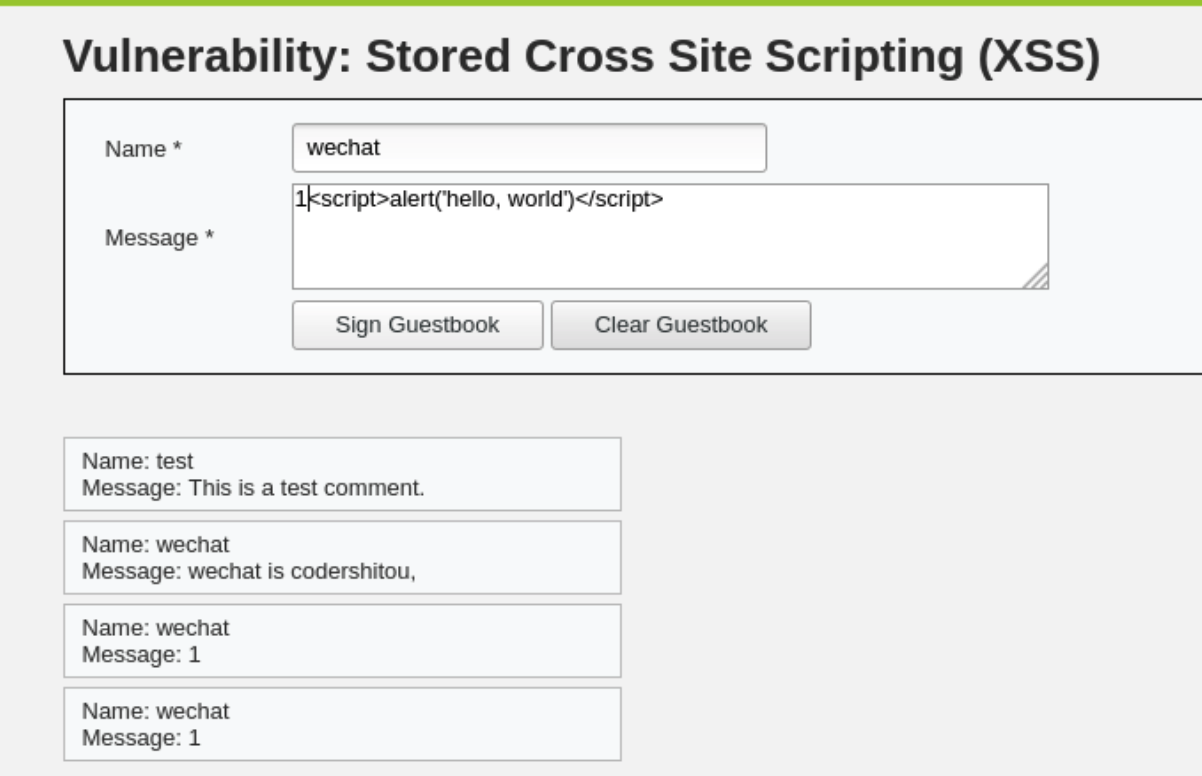This screenshot has width=1202, height=776.
Task: Place cursor on the opening <script> tag
Action: point(347,200)
